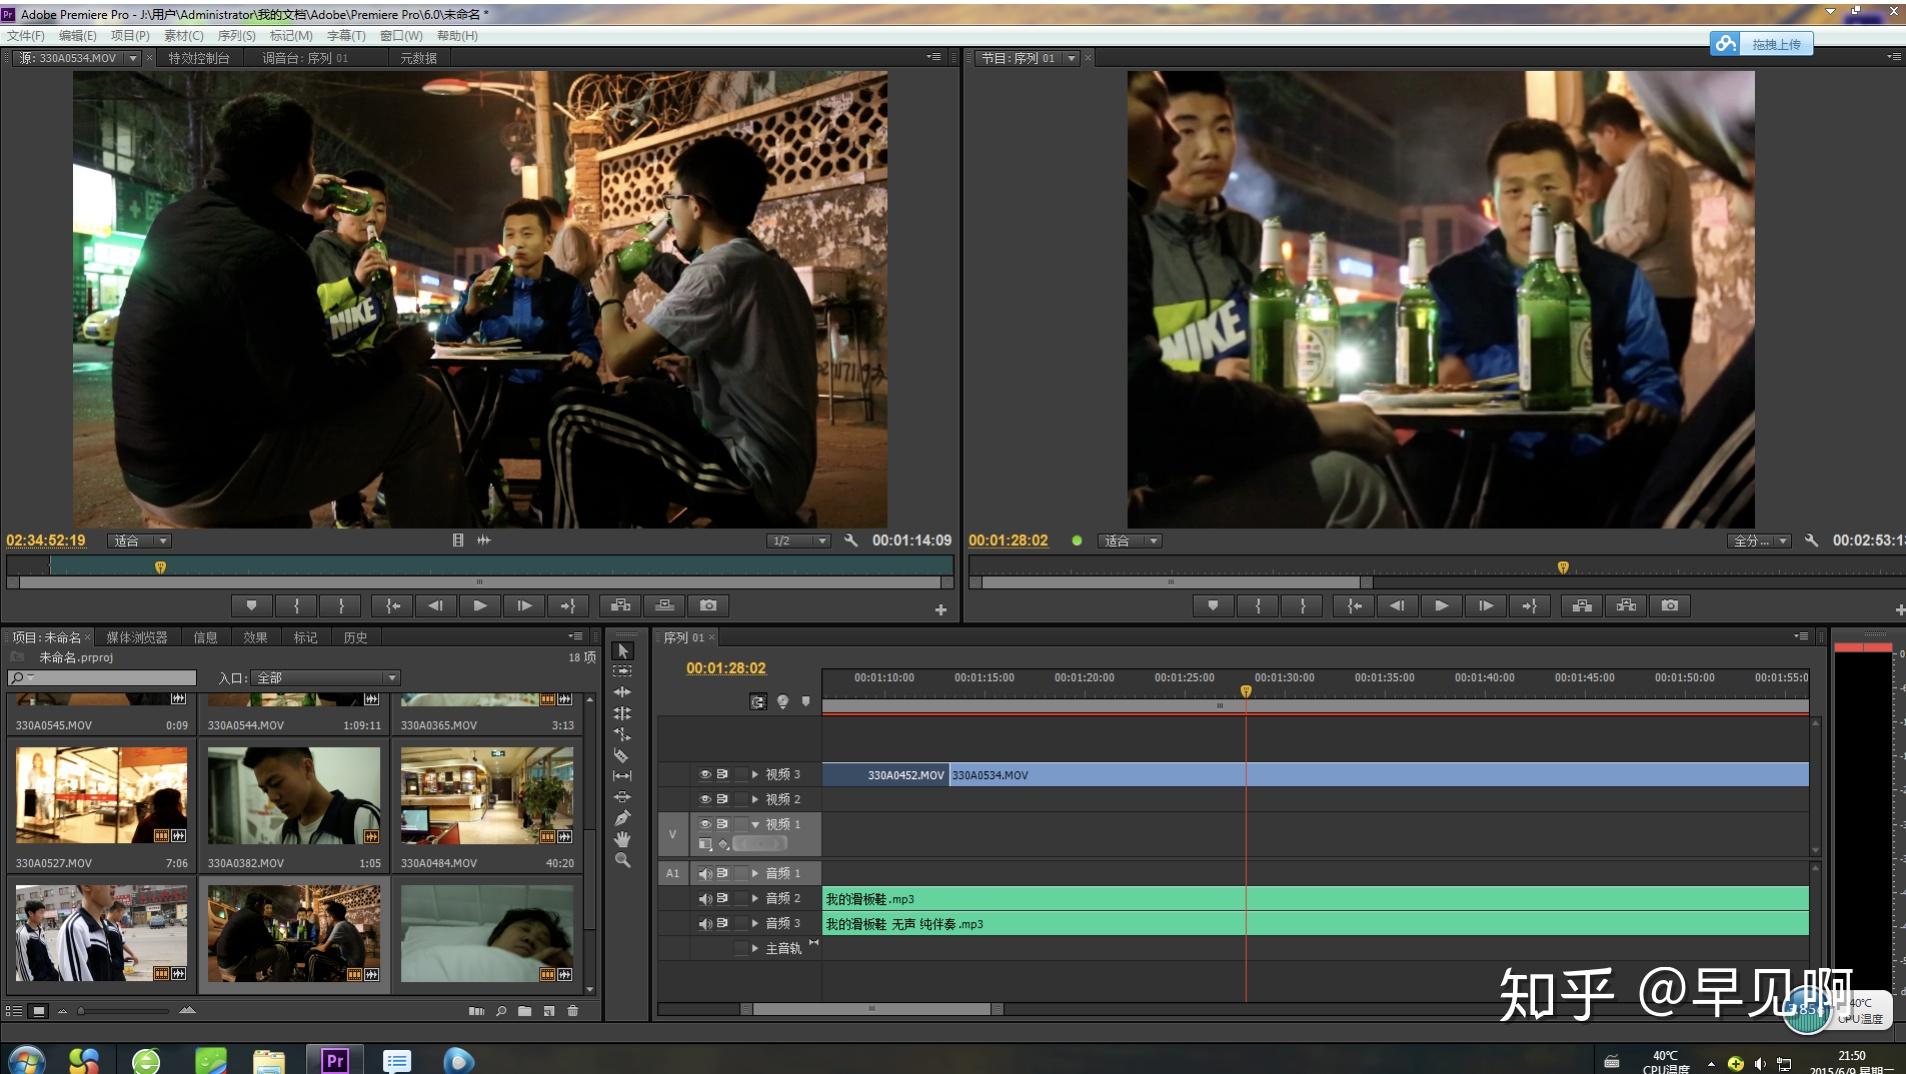Select the Slip tool
The width and height of the screenshot is (1906, 1074).
pos(622,776)
